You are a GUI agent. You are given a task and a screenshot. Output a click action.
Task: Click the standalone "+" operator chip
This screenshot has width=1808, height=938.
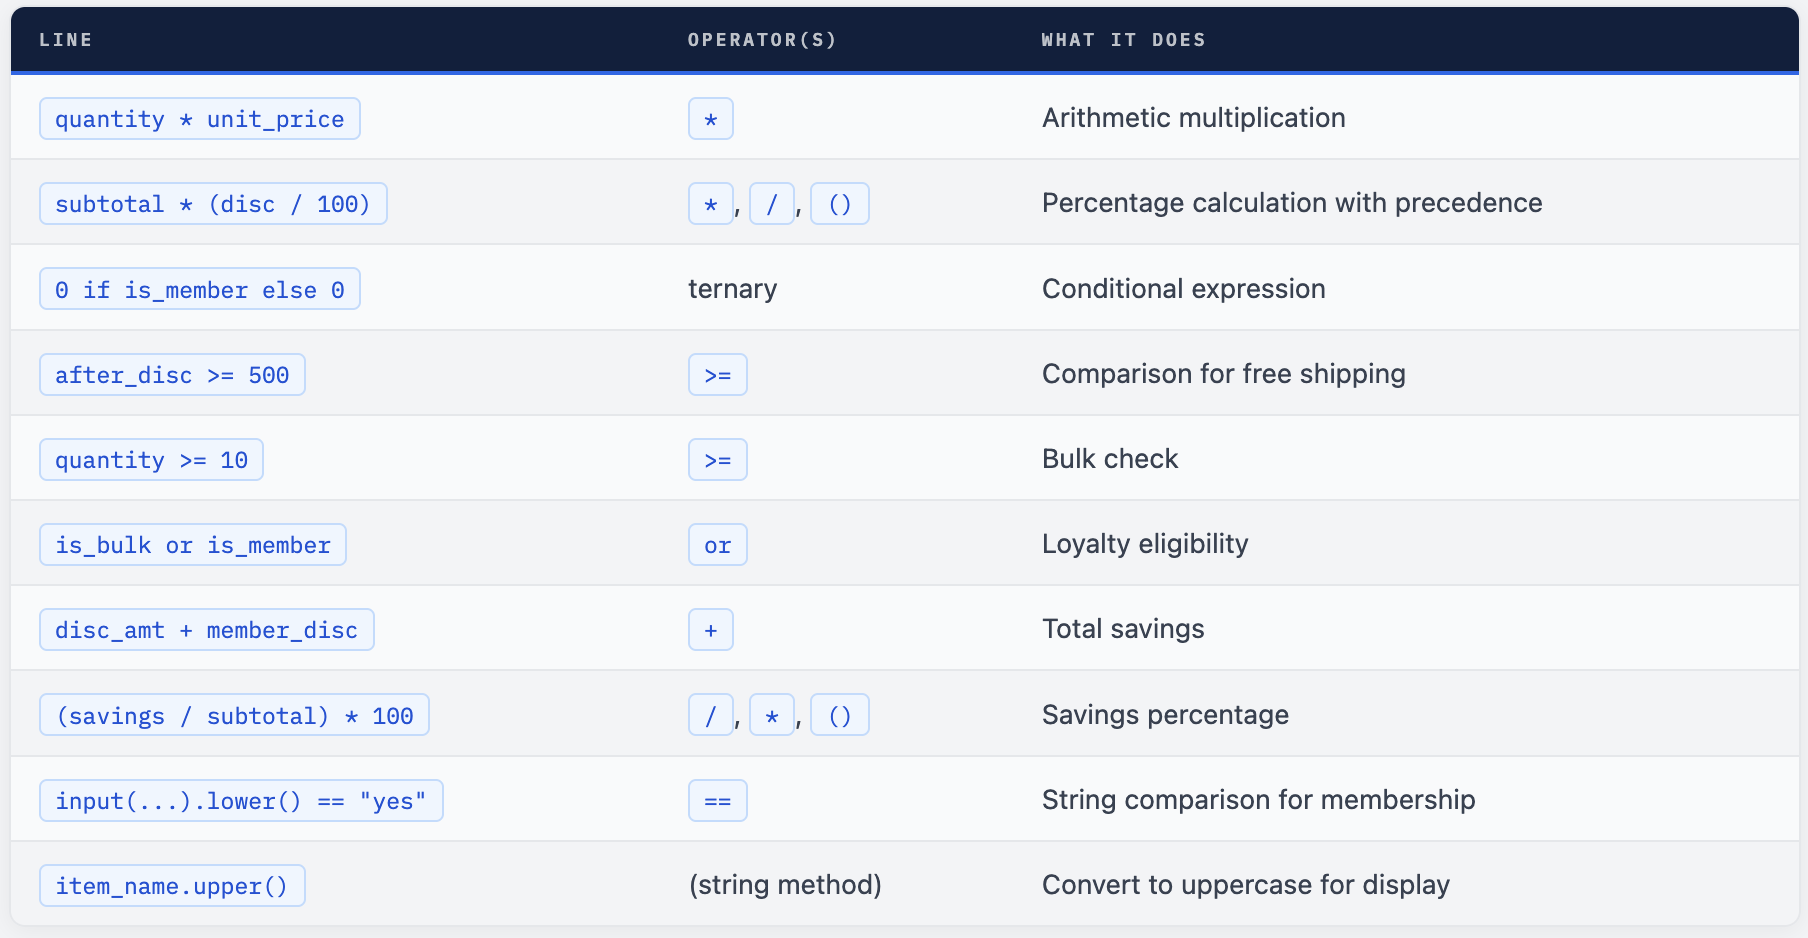click(x=710, y=630)
